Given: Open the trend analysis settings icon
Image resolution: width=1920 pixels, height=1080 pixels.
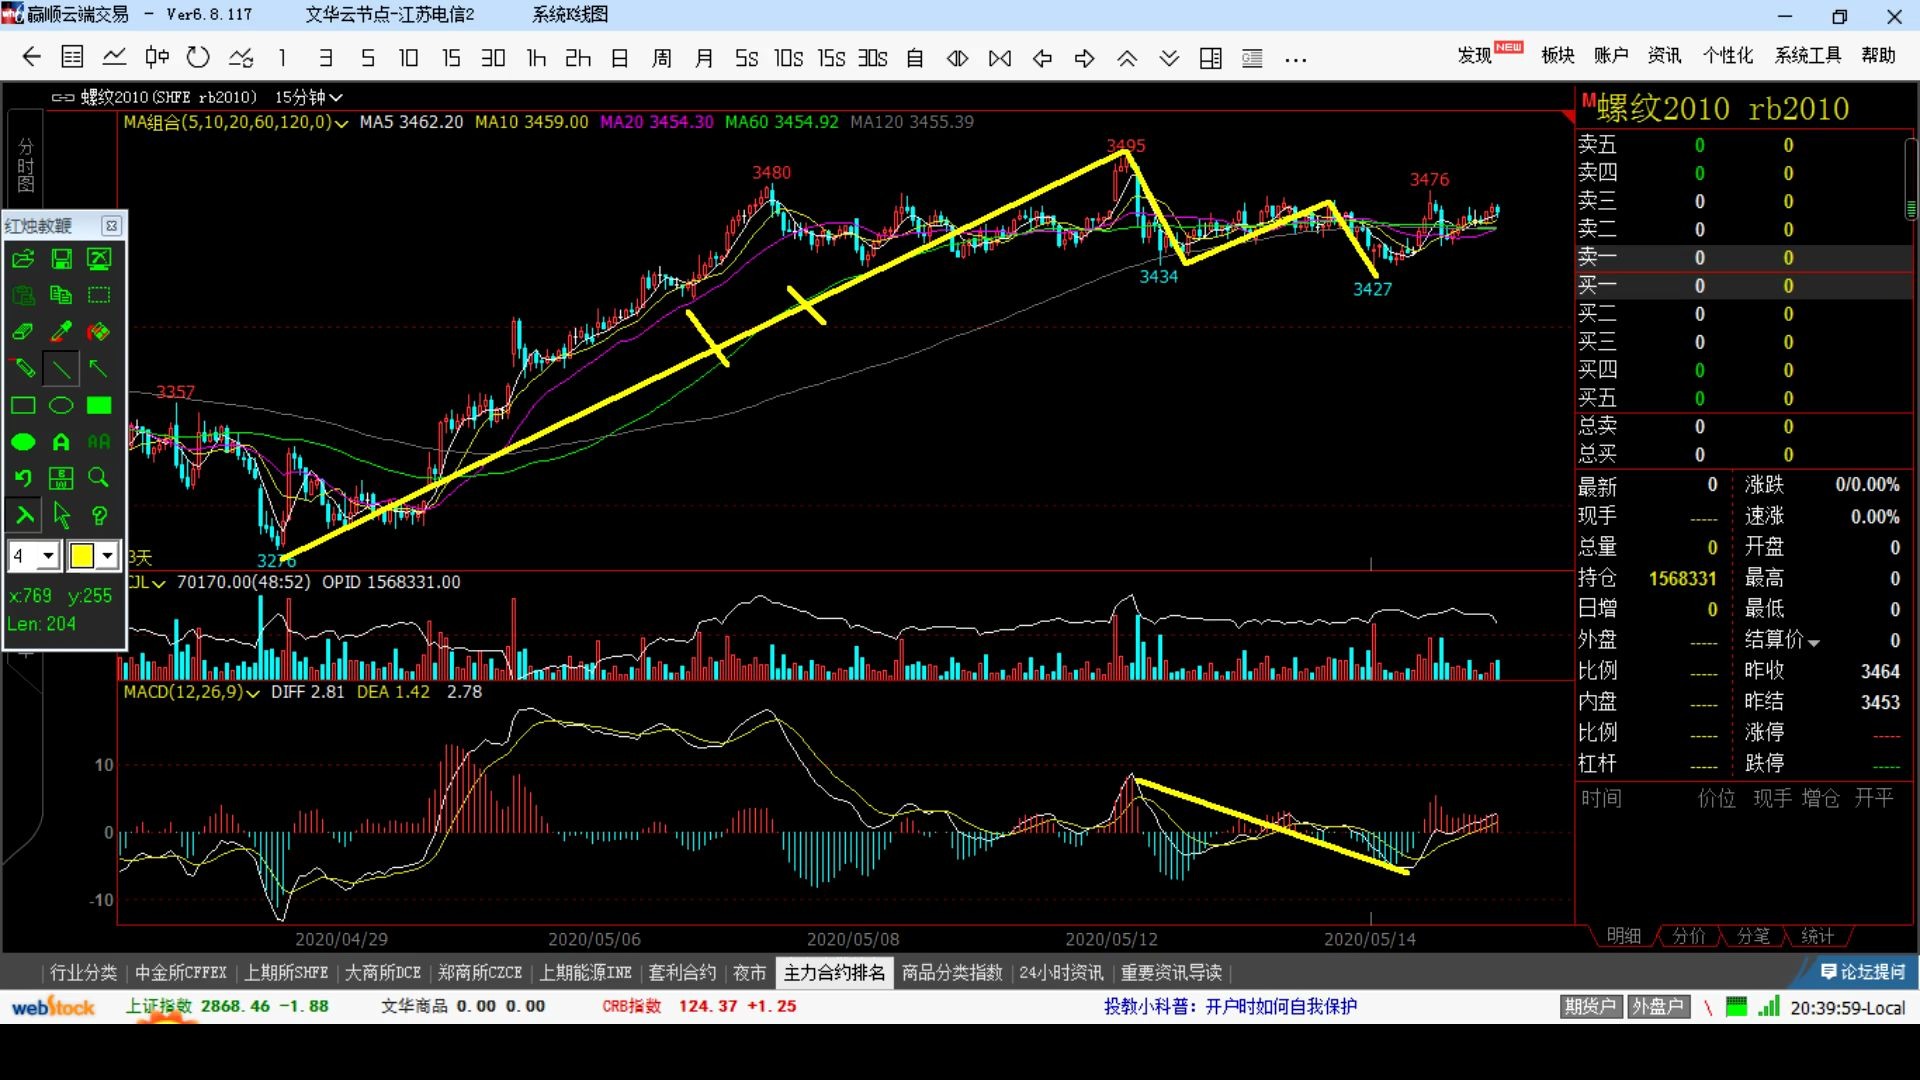Looking at the screenshot, I should pyautogui.click(x=241, y=57).
